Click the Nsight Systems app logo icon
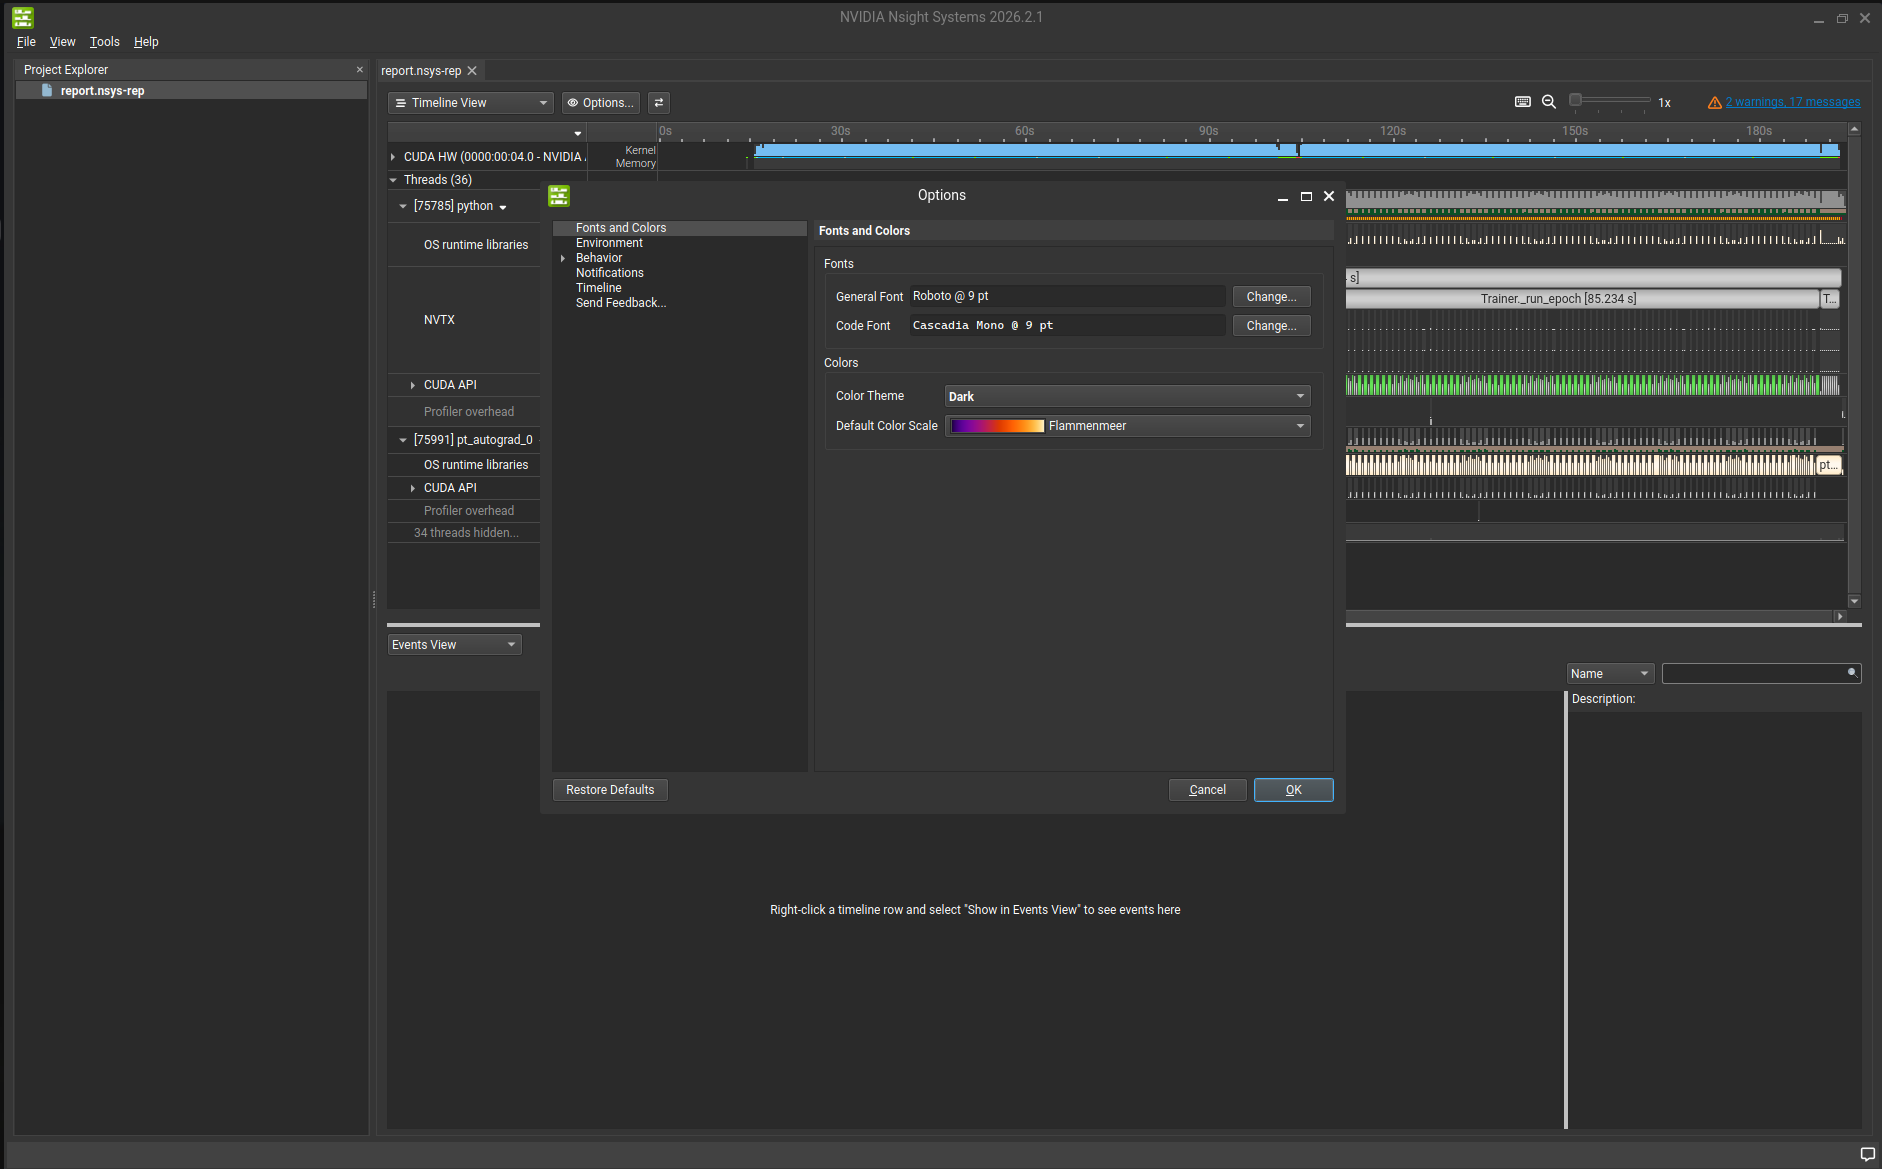 point(22,17)
